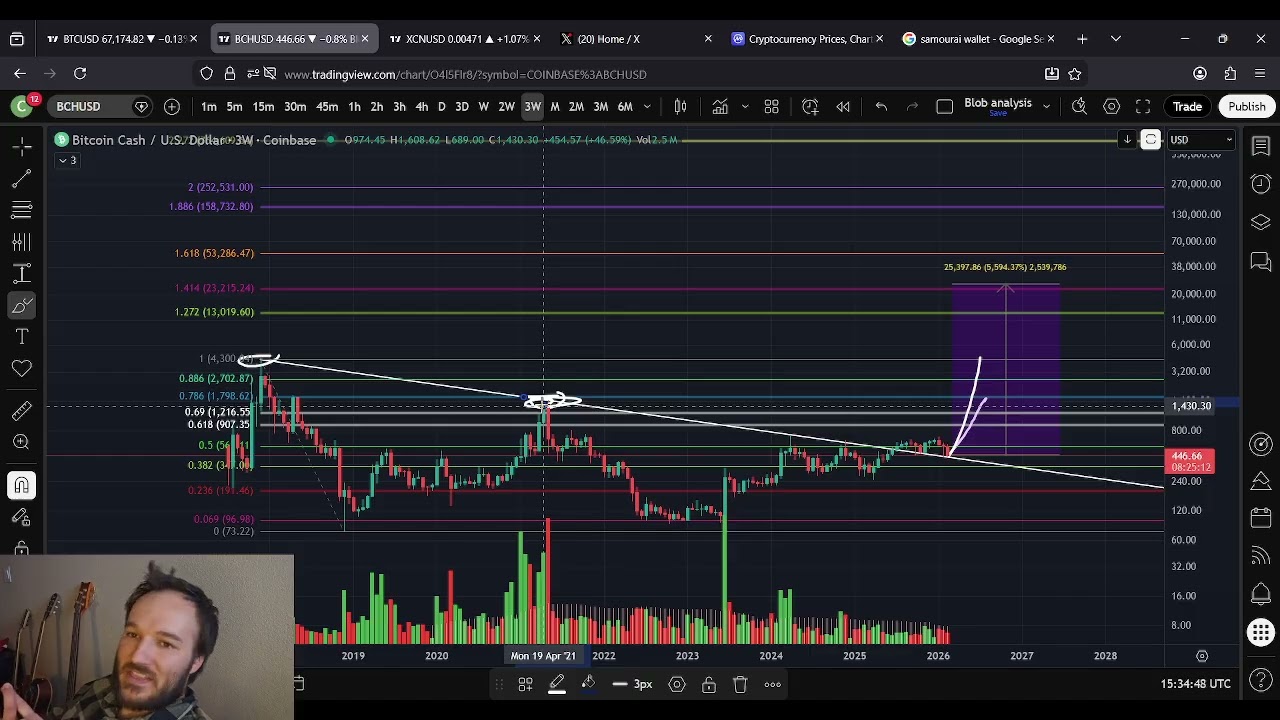Open the calendar panel in right sidebar
Screen dimensions: 1280x720
point(1260,518)
